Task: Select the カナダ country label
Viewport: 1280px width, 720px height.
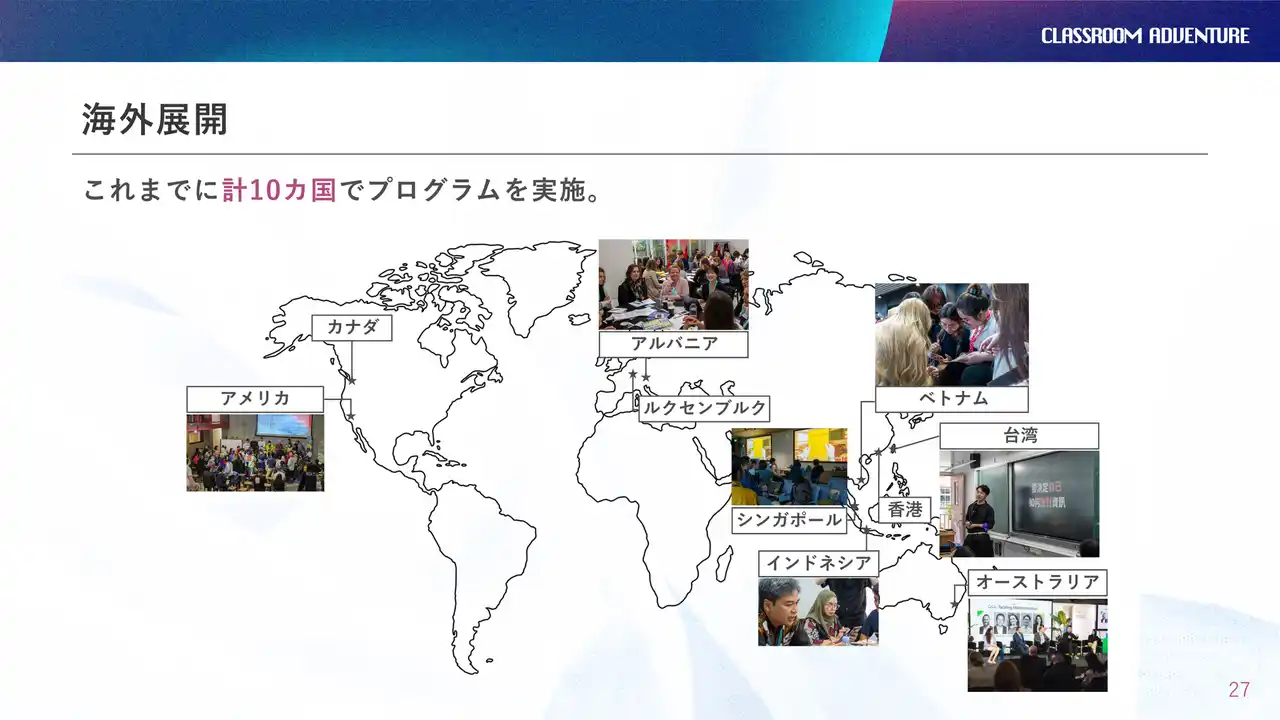Action: pos(351,328)
